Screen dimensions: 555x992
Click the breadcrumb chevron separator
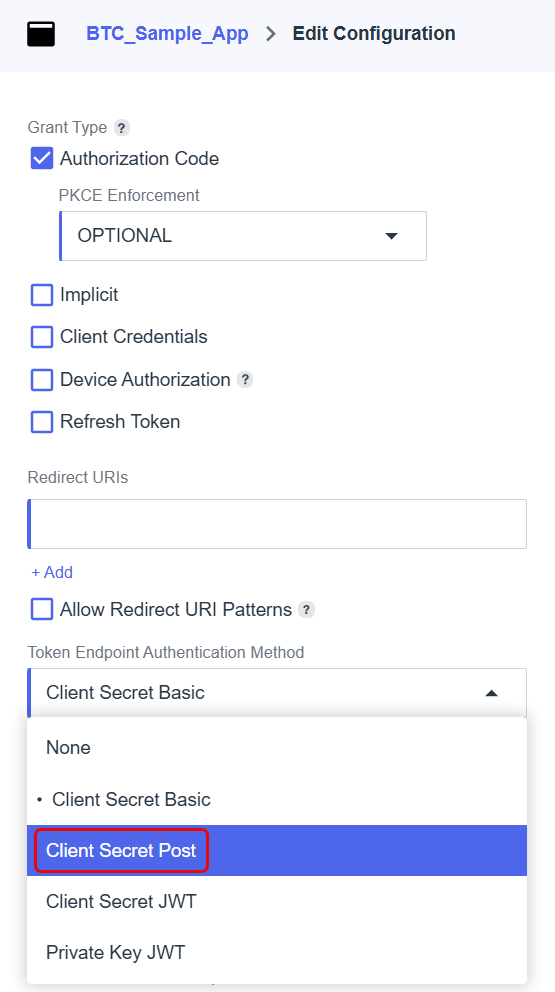271,34
